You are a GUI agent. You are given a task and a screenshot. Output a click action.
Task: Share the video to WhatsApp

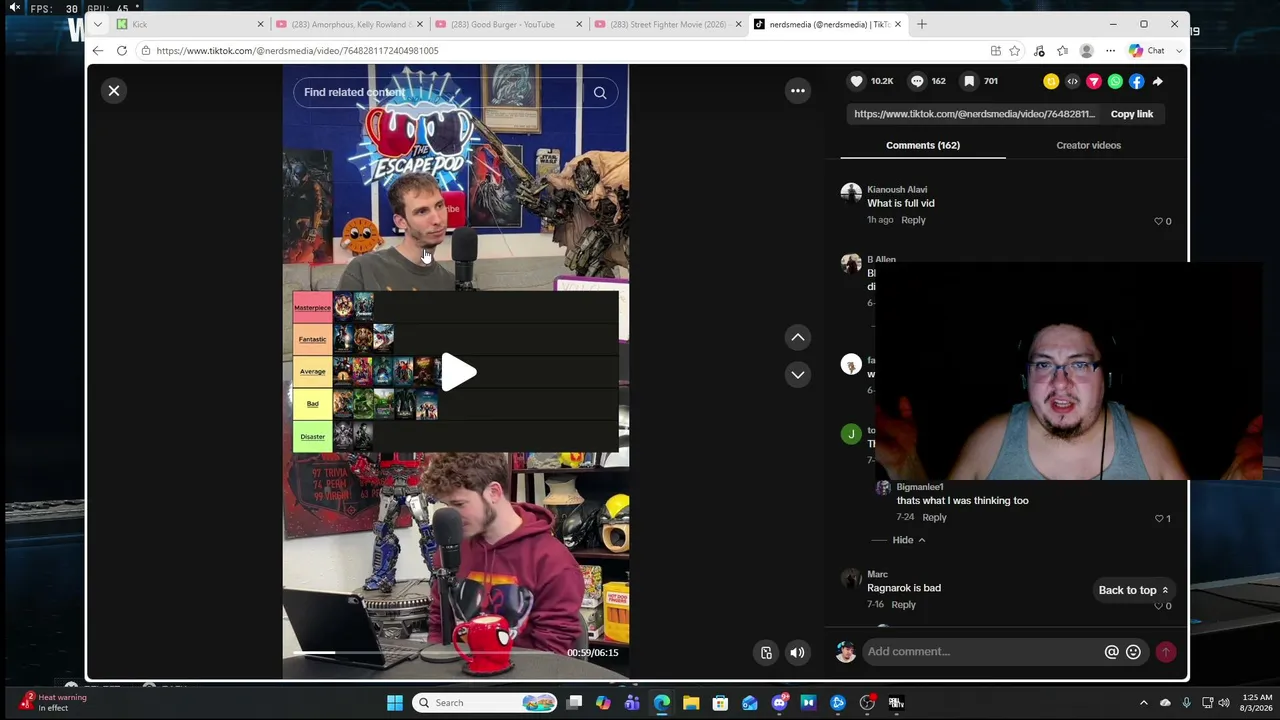[x=1115, y=81]
